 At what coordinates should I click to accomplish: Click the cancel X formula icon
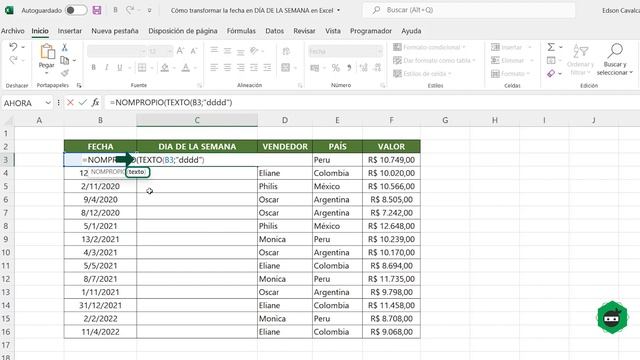(x=70, y=103)
